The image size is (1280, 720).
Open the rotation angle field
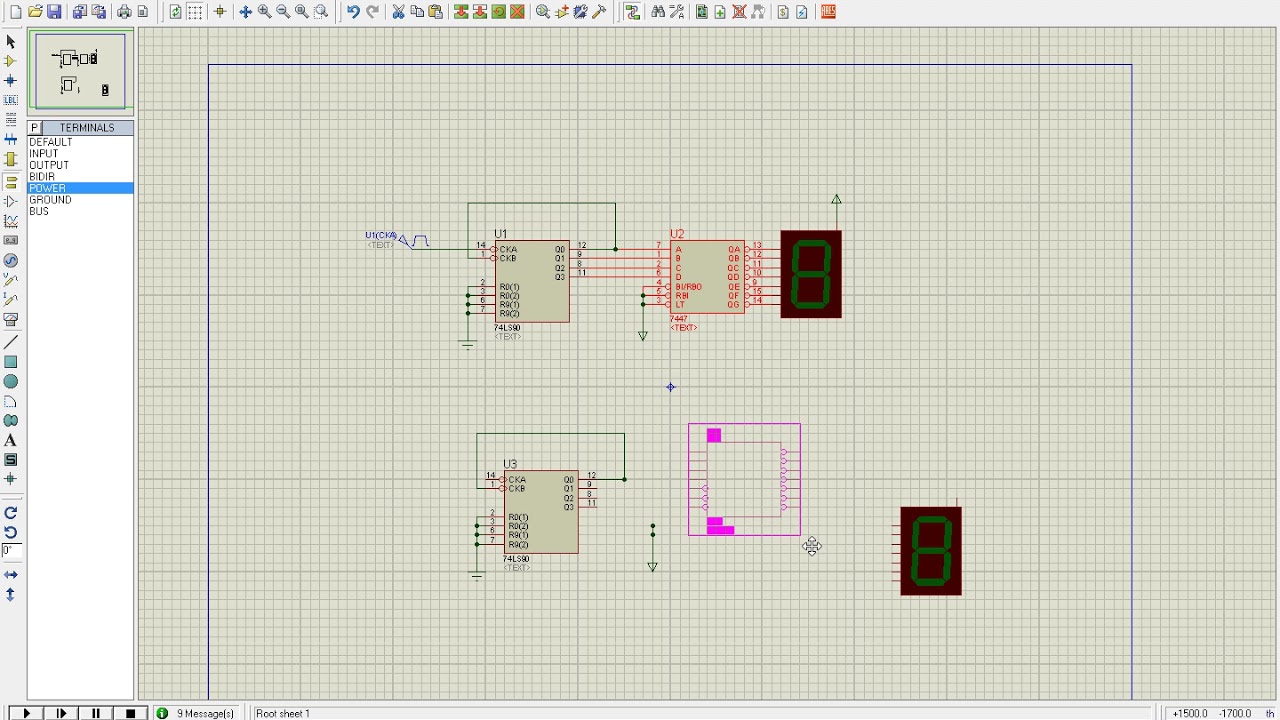[11, 551]
